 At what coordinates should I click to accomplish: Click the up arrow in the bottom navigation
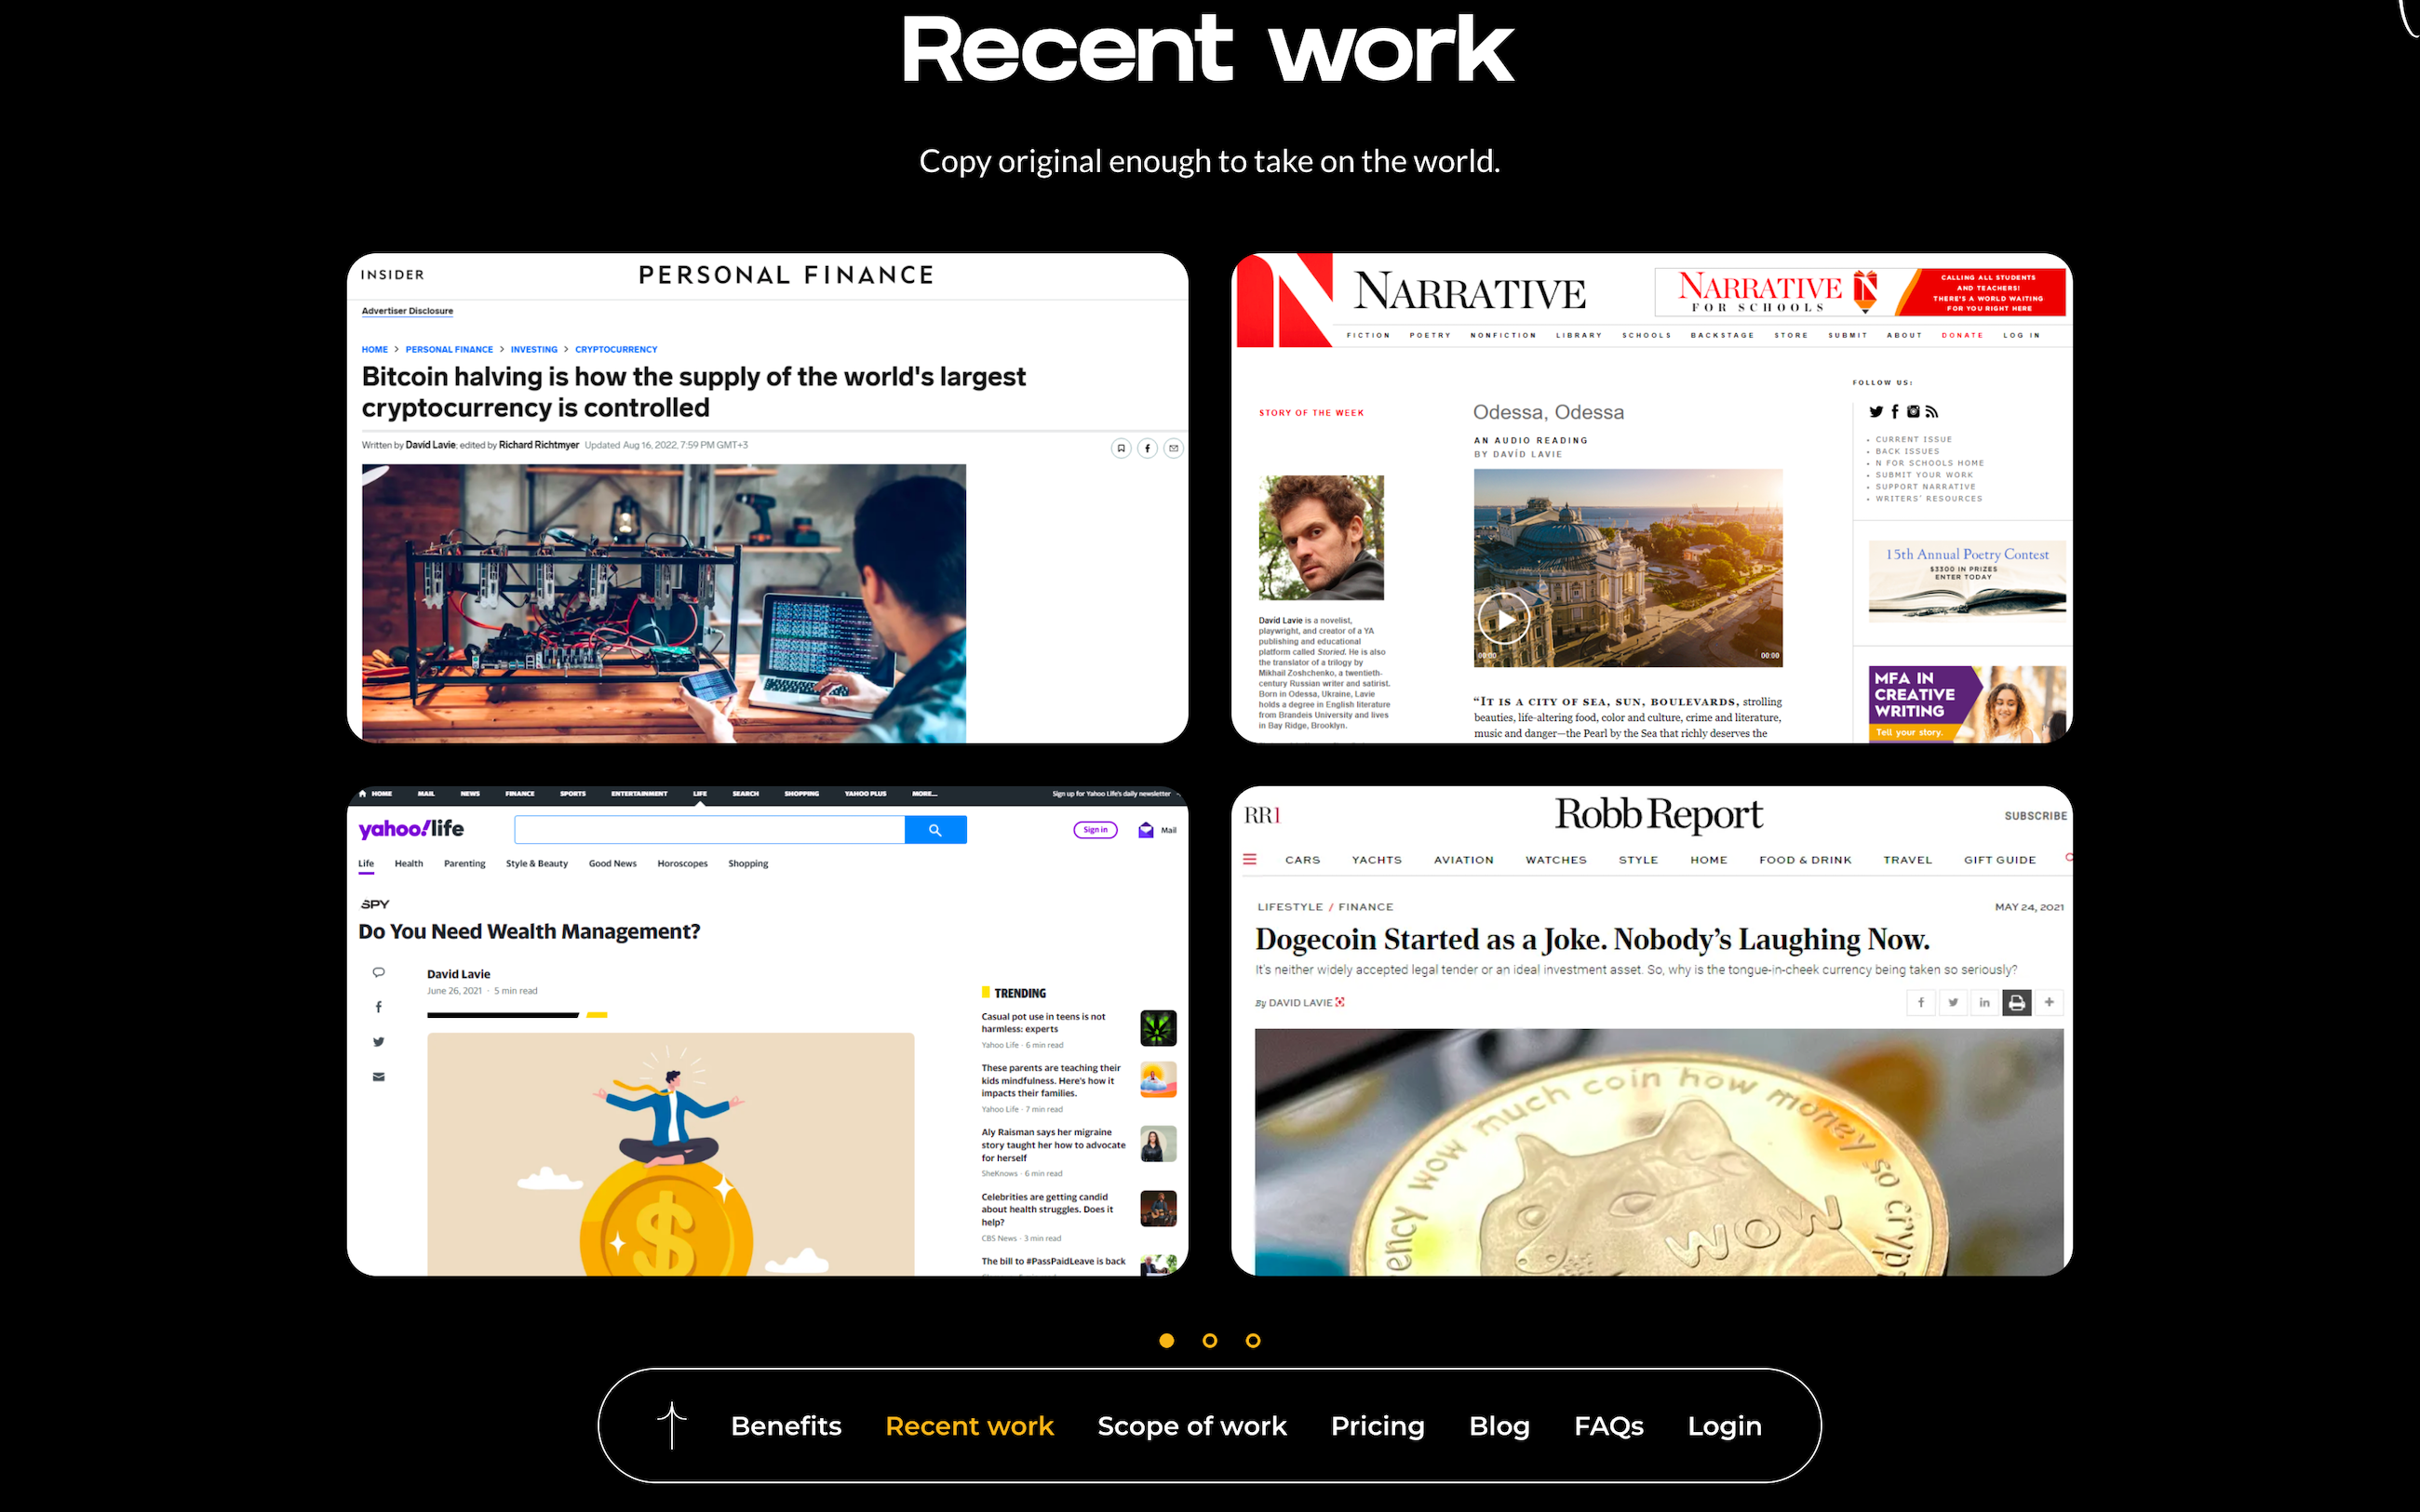pos(672,1425)
